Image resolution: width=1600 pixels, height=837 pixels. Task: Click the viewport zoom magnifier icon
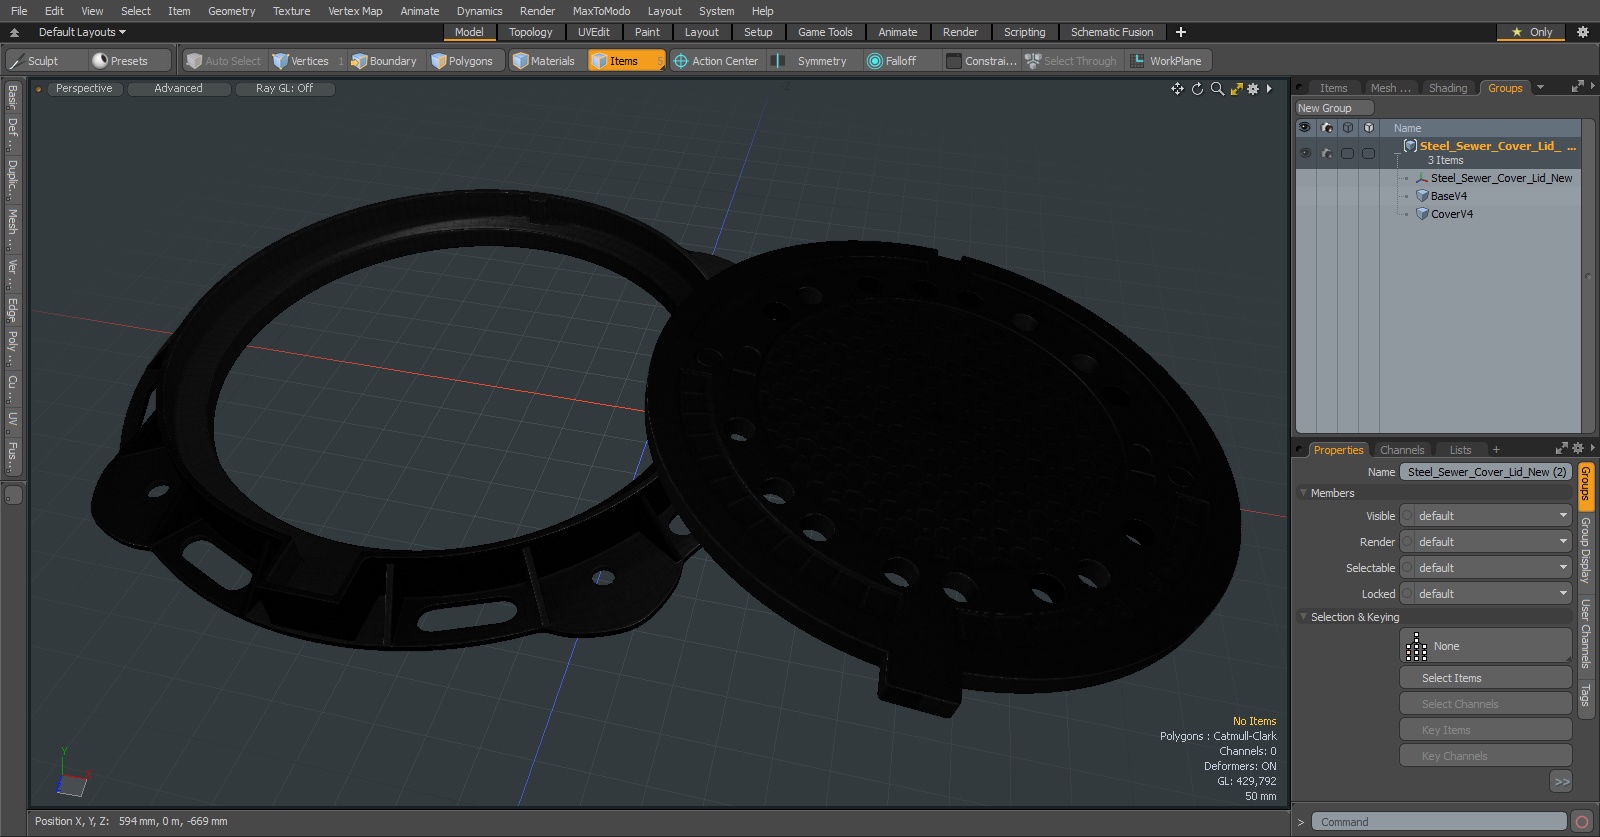pyautogui.click(x=1217, y=89)
